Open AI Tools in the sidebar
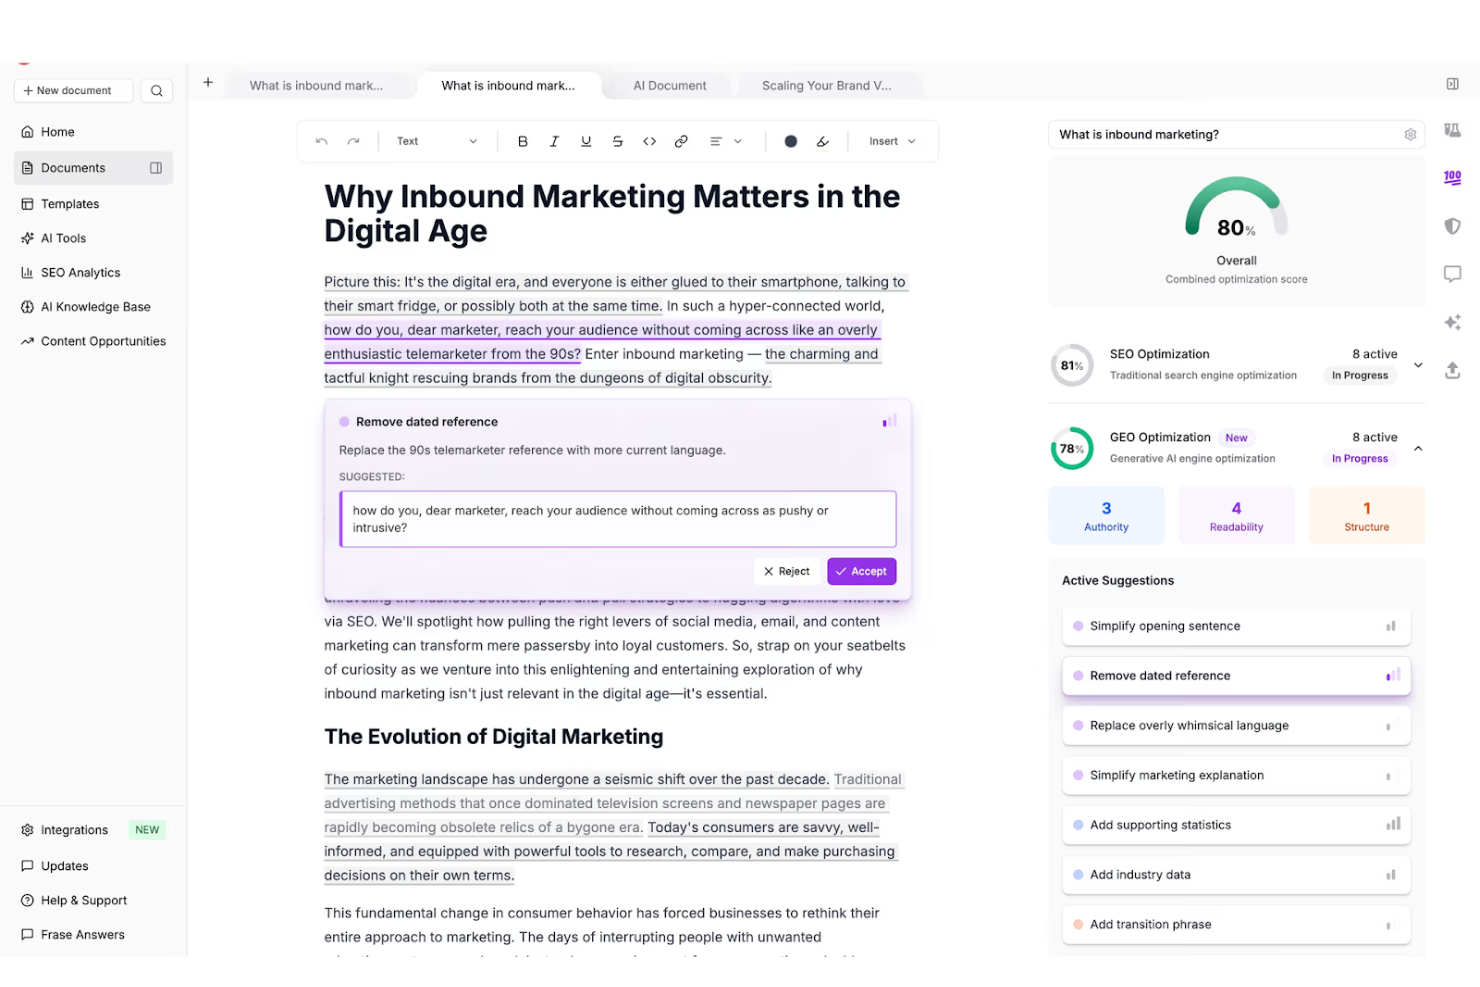The height and width of the screenshot is (987, 1480). (x=93, y=238)
